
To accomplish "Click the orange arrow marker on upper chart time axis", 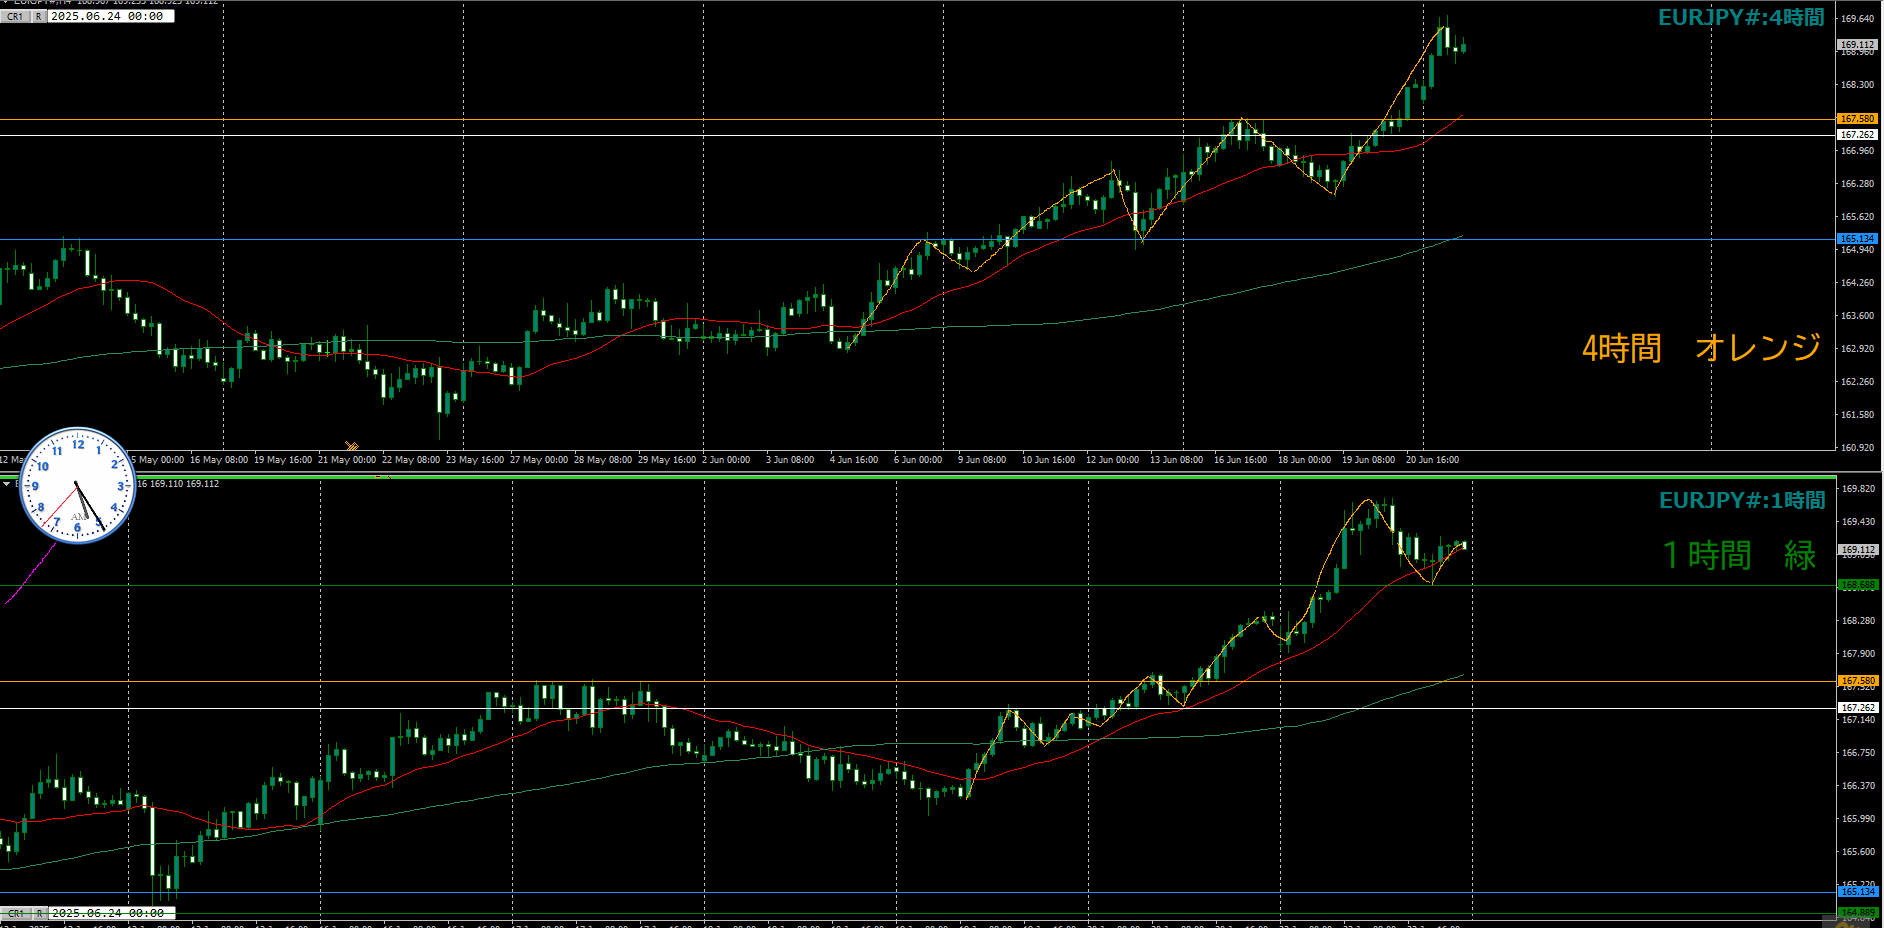I will pos(352,446).
